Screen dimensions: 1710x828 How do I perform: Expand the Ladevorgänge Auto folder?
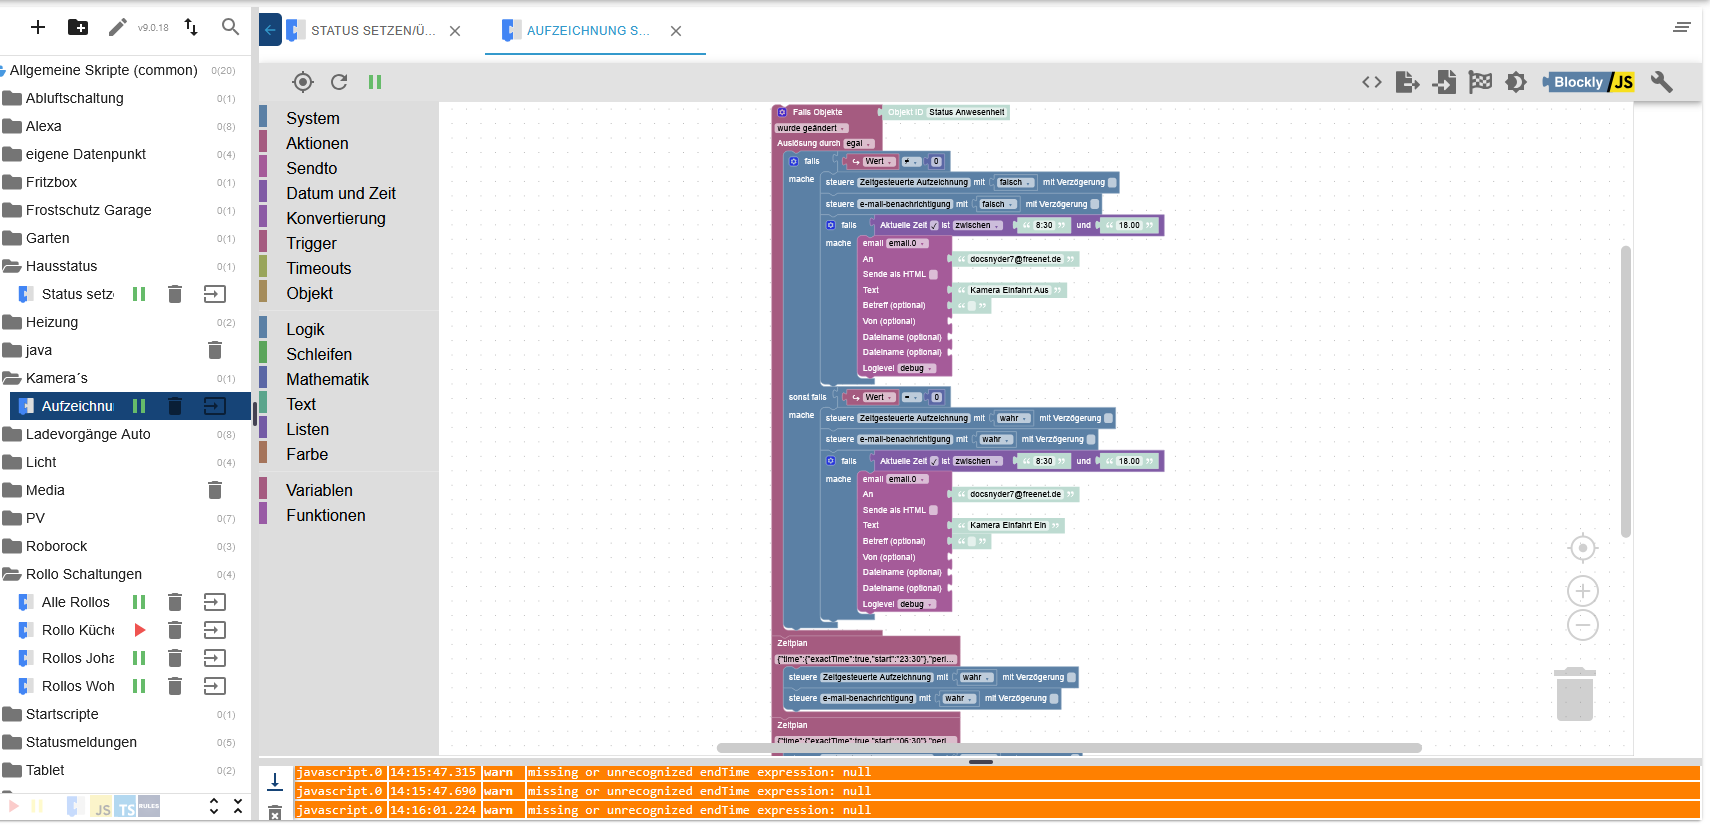click(88, 434)
